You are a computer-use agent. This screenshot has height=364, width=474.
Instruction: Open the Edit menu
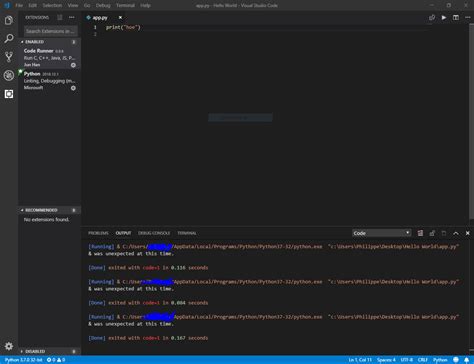[x=32, y=5]
